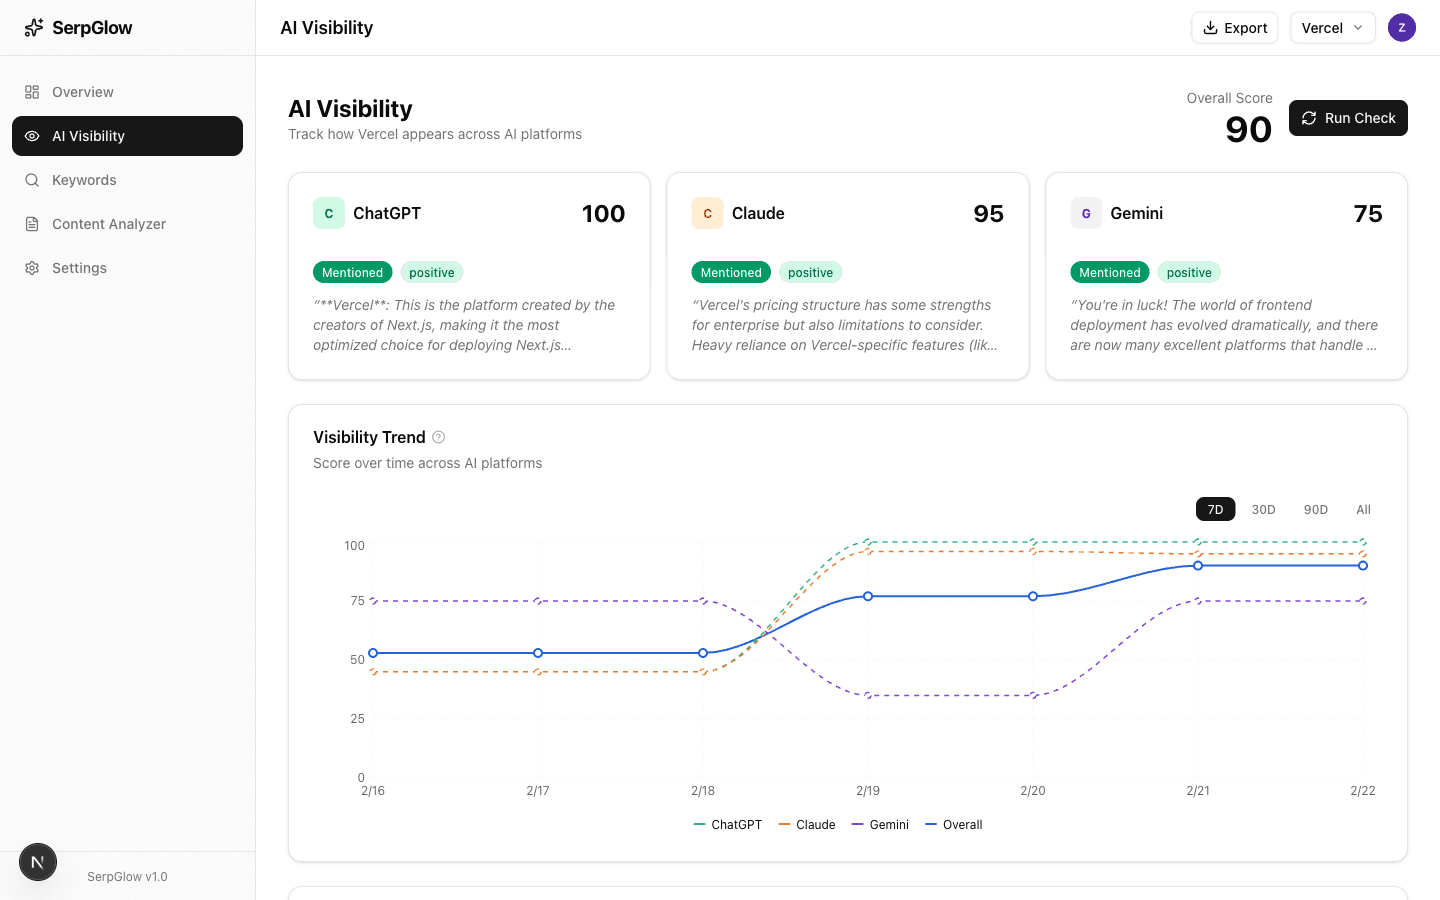Run a new visibility check
1440x900 pixels.
(x=1348, y=118)
